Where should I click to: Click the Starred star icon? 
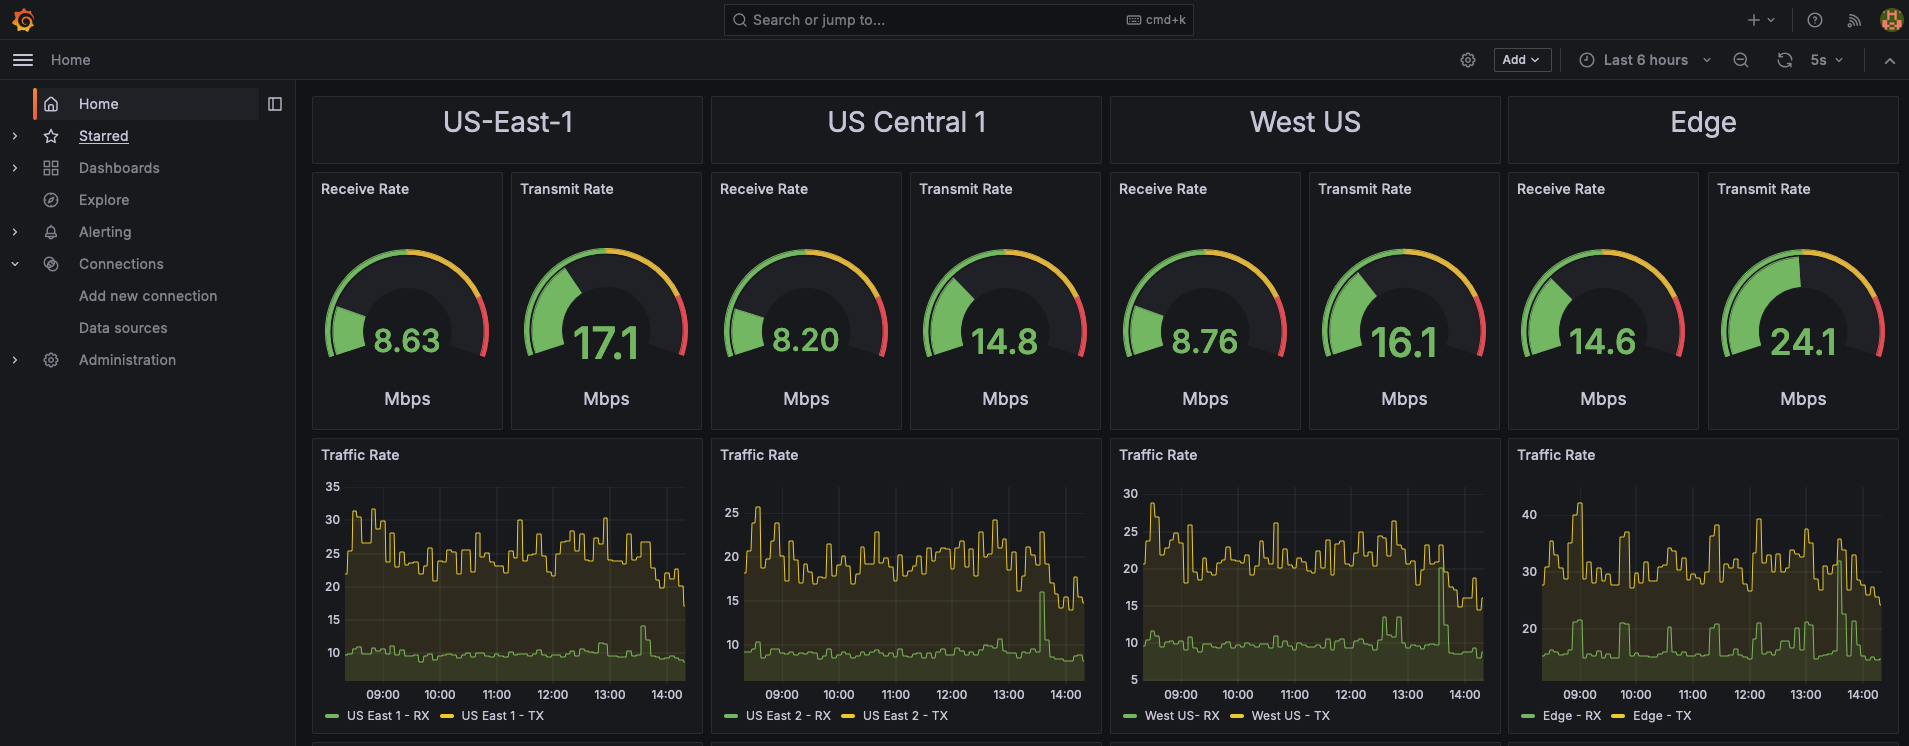tap(51, 136)
